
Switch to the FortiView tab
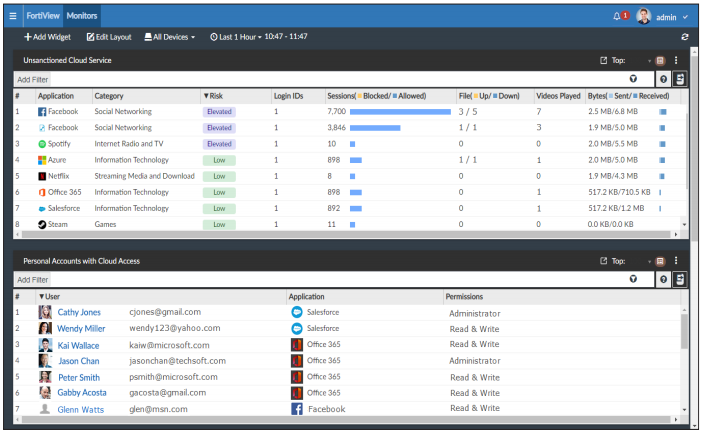(43, 16)
